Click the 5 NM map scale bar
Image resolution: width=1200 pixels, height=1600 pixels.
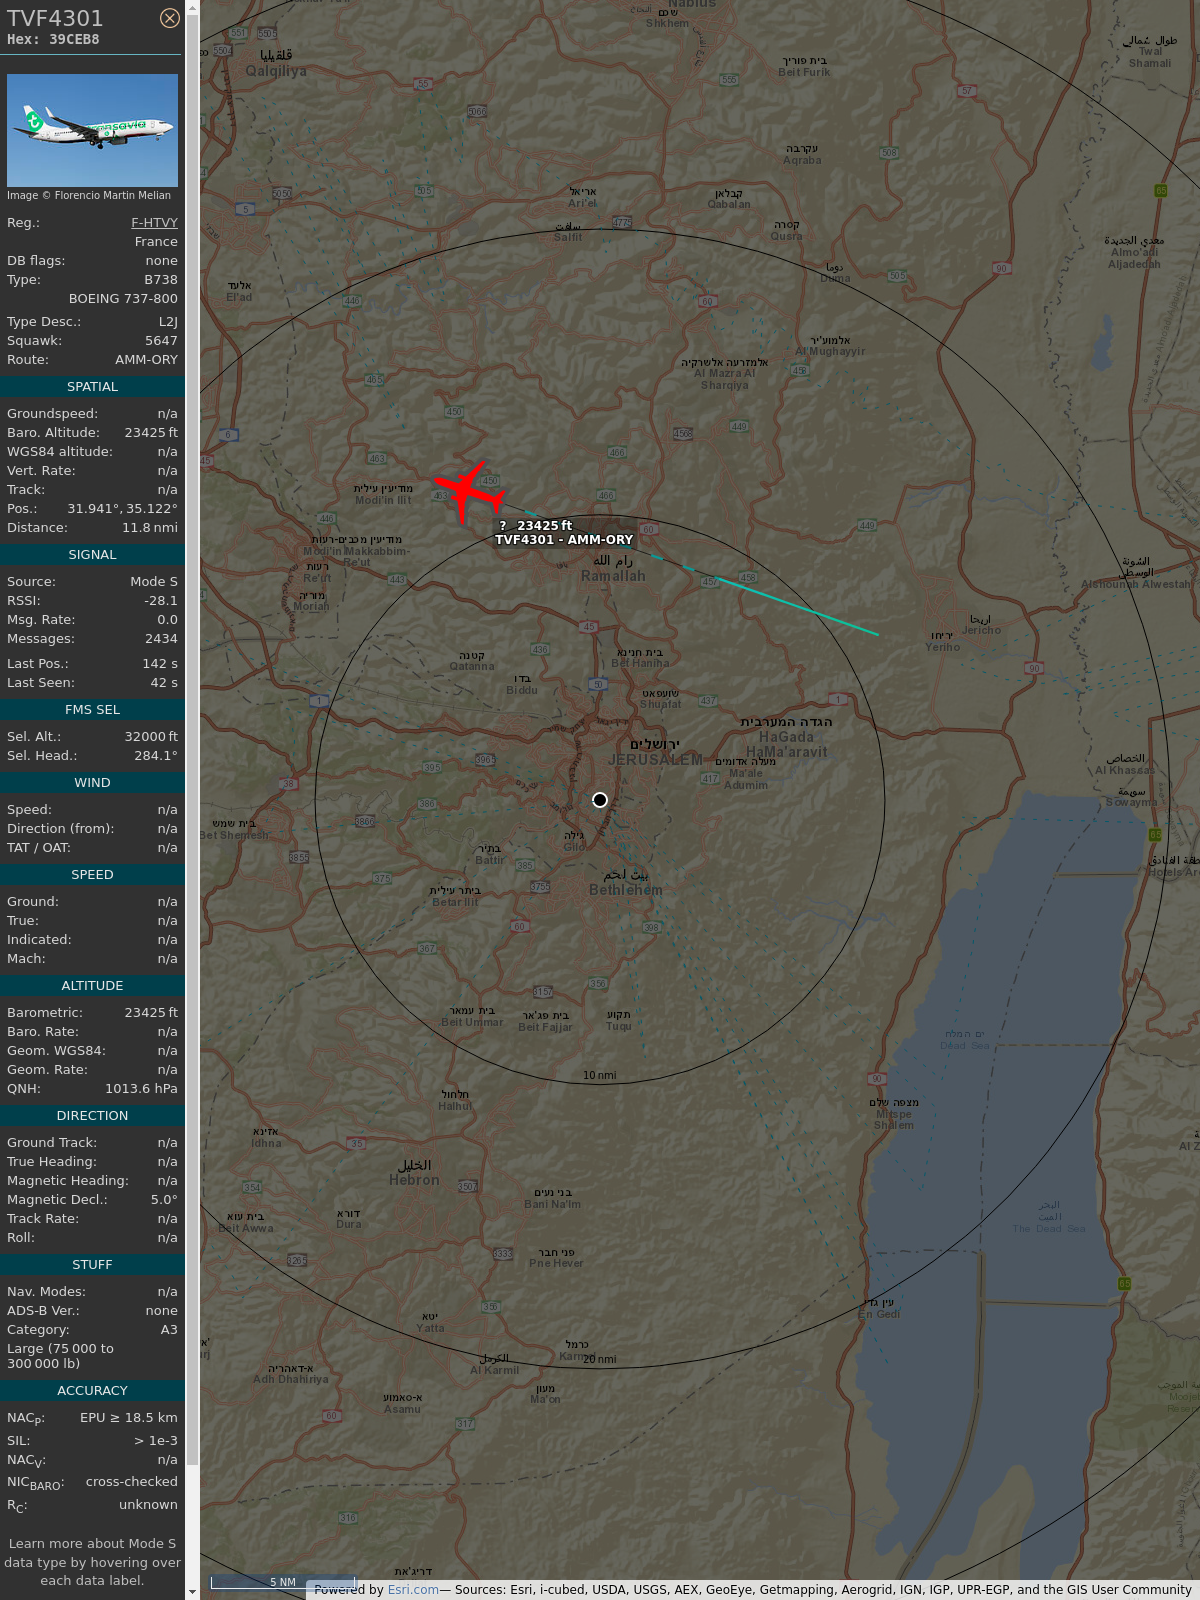283,1582
